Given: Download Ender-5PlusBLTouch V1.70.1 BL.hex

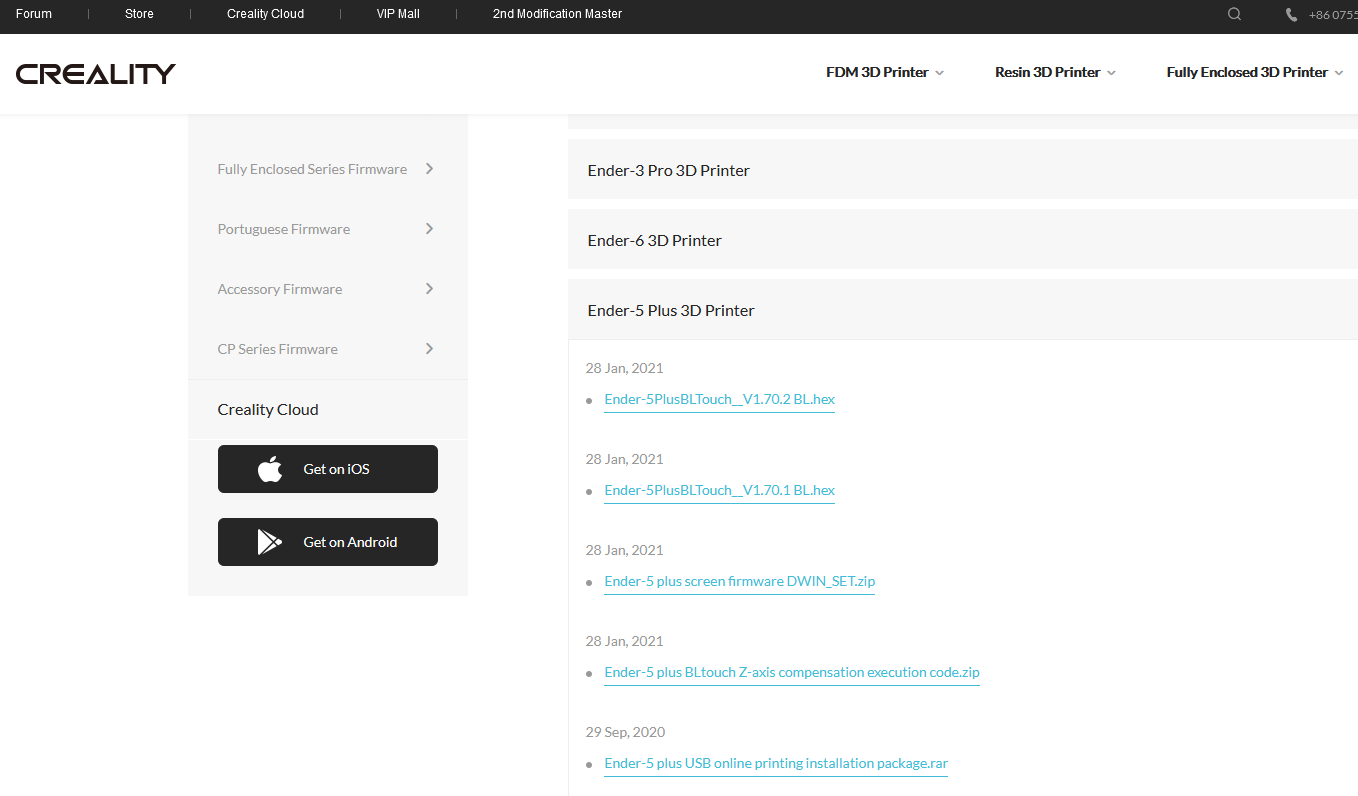Looking at the screenshot, I should click(x=719, y=490).
